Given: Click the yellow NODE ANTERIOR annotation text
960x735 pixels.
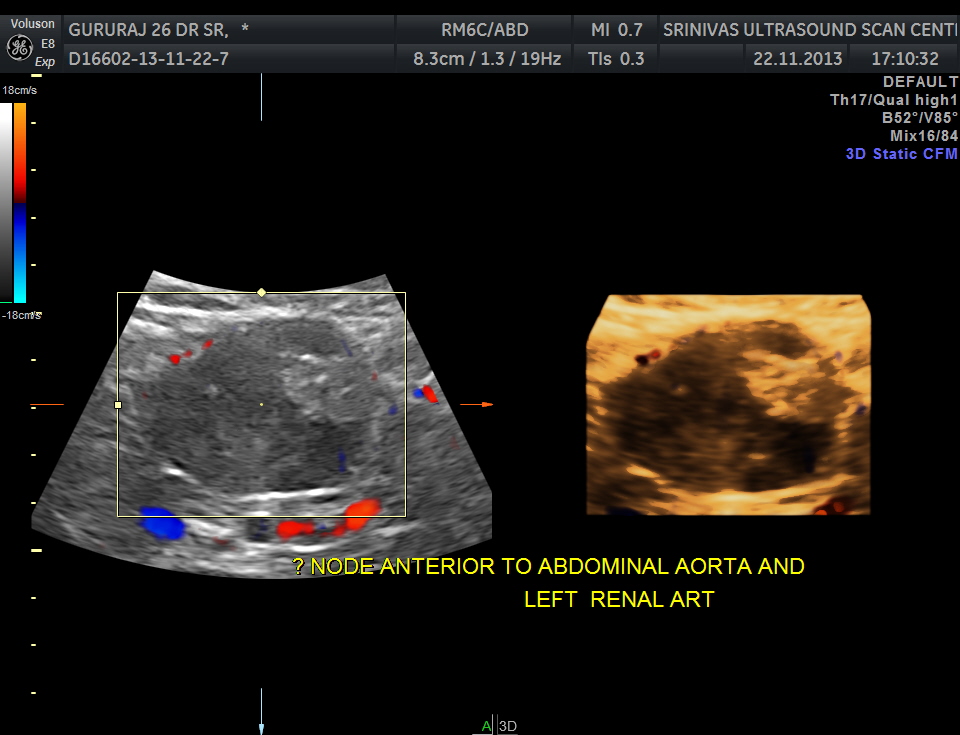Looking at the screenshot, I should [548, 566].
